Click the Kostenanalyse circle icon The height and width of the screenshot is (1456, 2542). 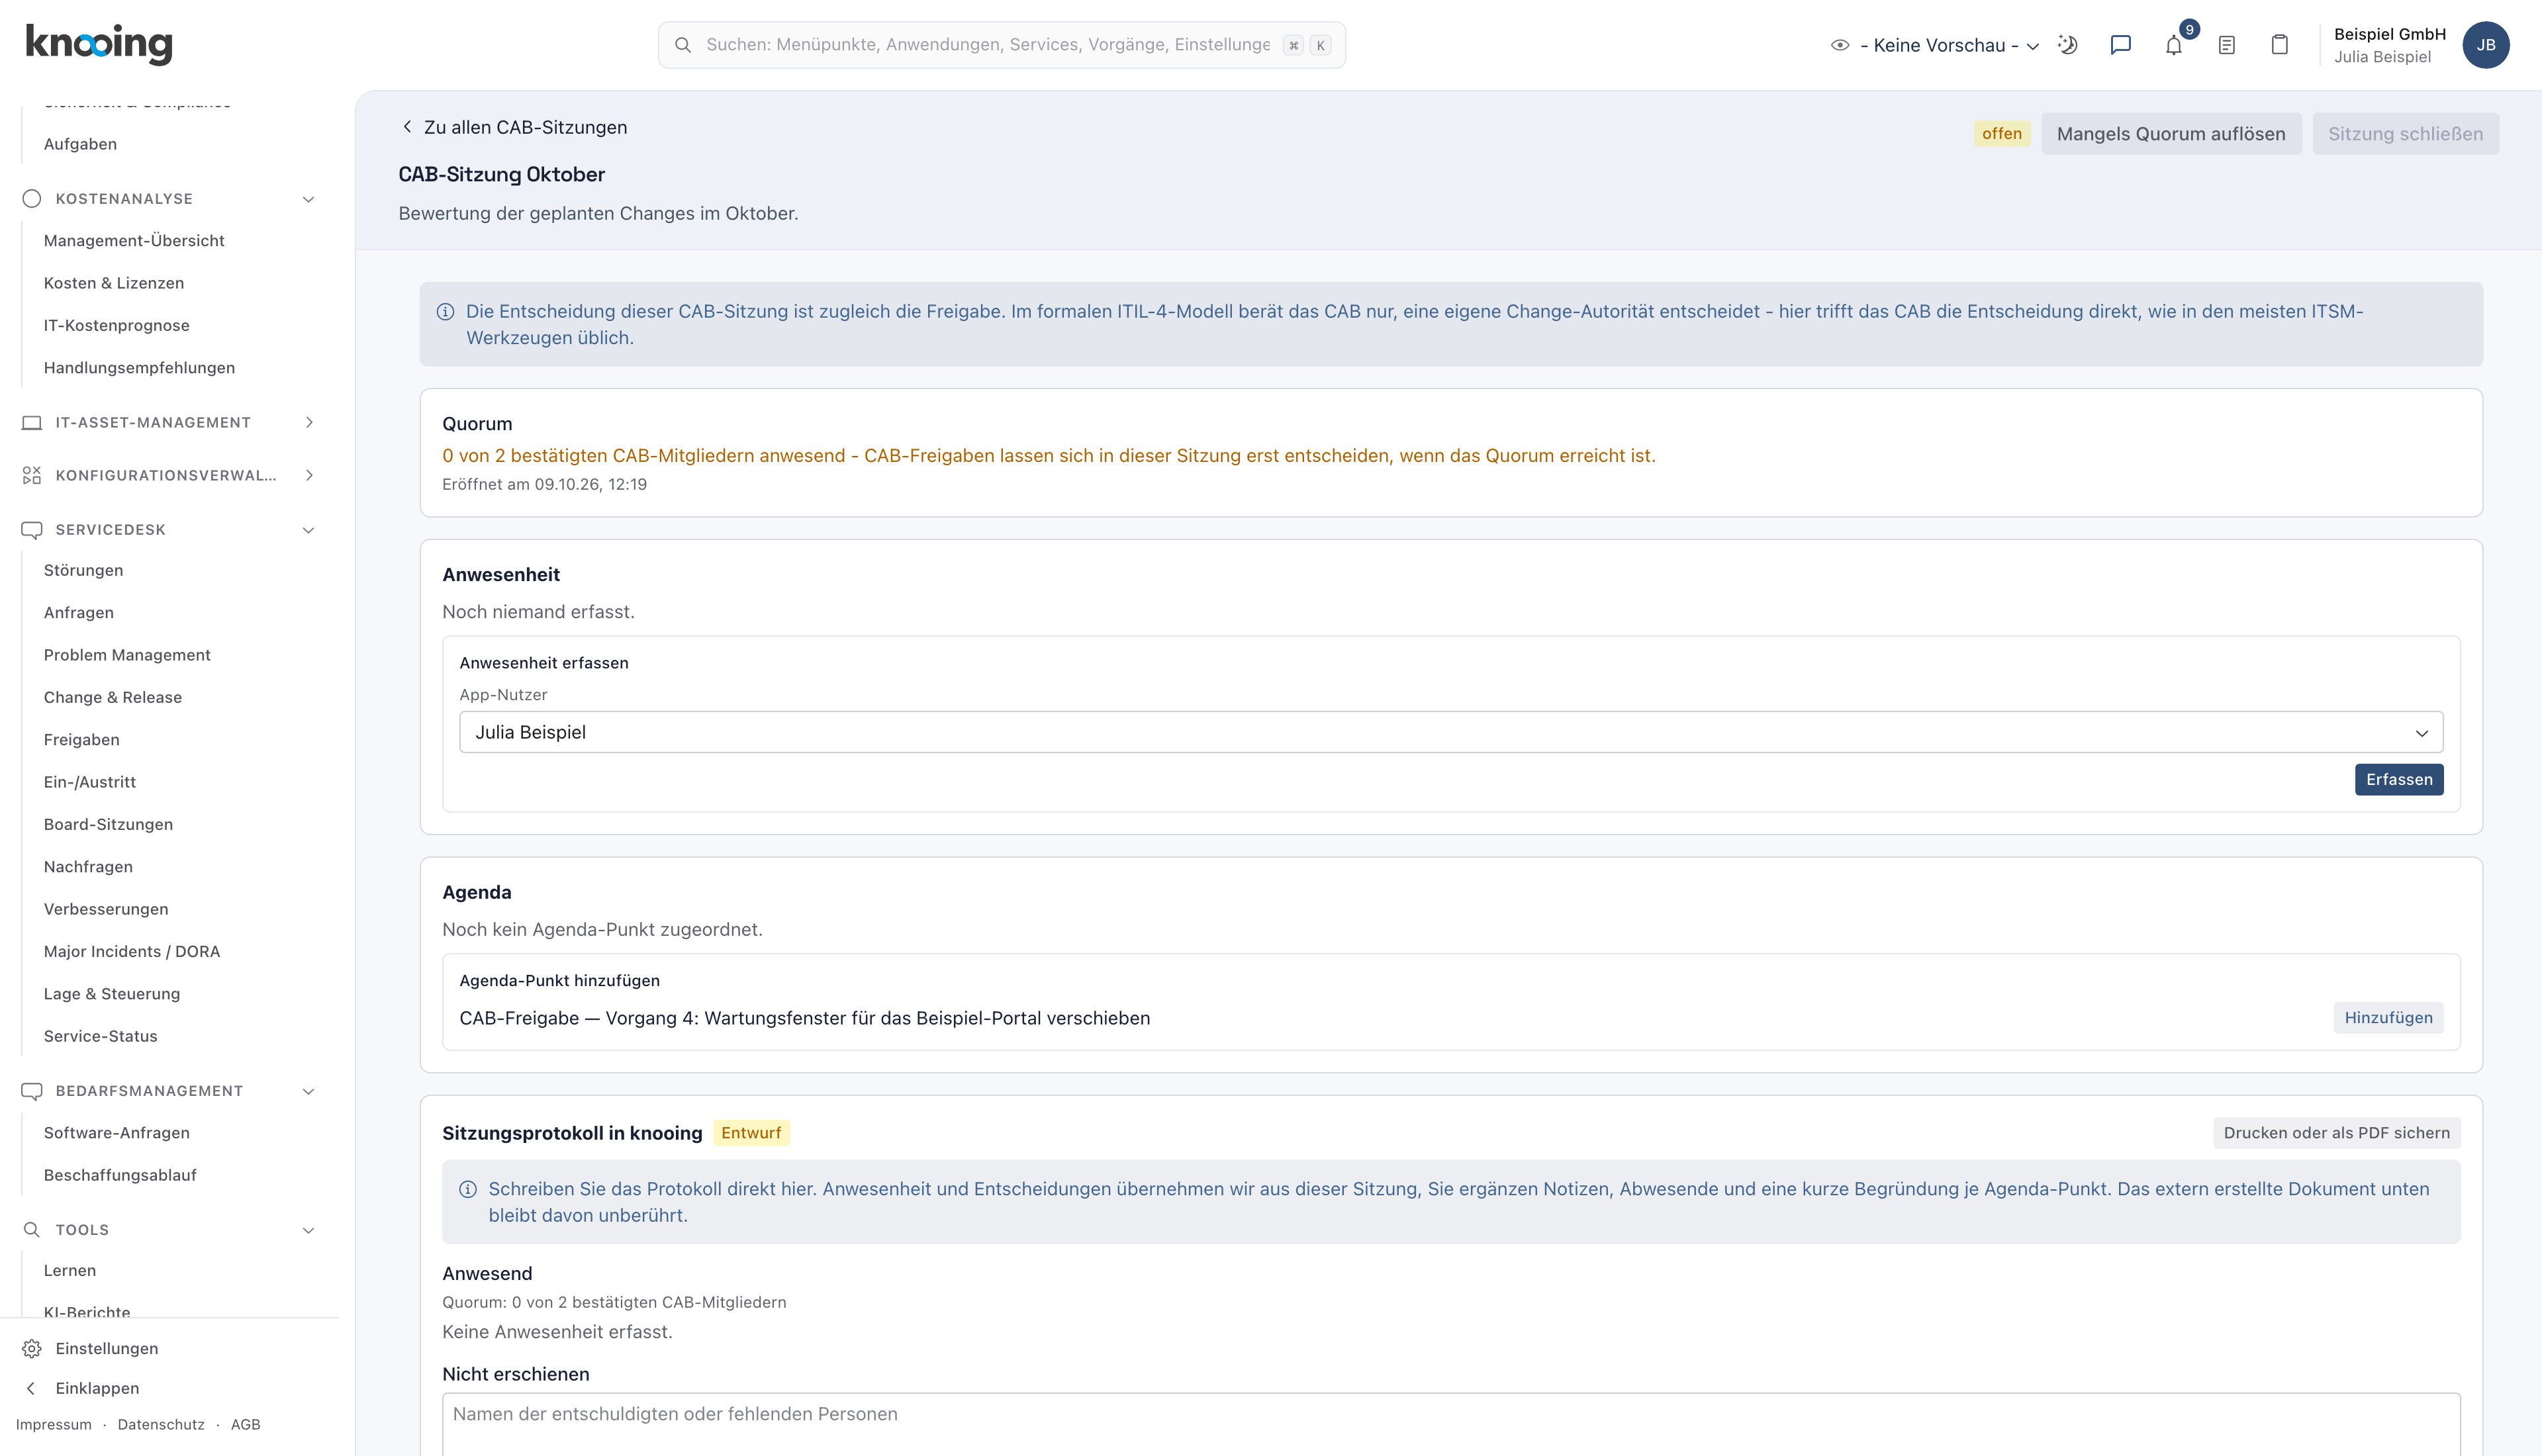click(x=32, y=199)
